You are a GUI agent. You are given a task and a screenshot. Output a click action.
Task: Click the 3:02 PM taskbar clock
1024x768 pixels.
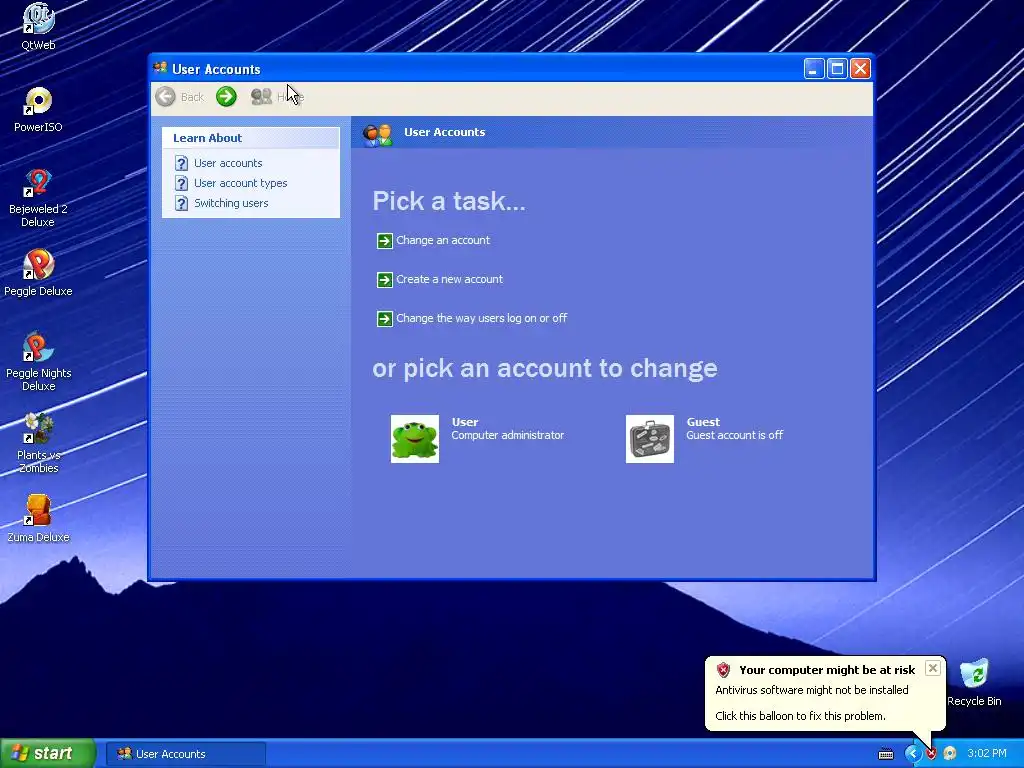(987, 754)
